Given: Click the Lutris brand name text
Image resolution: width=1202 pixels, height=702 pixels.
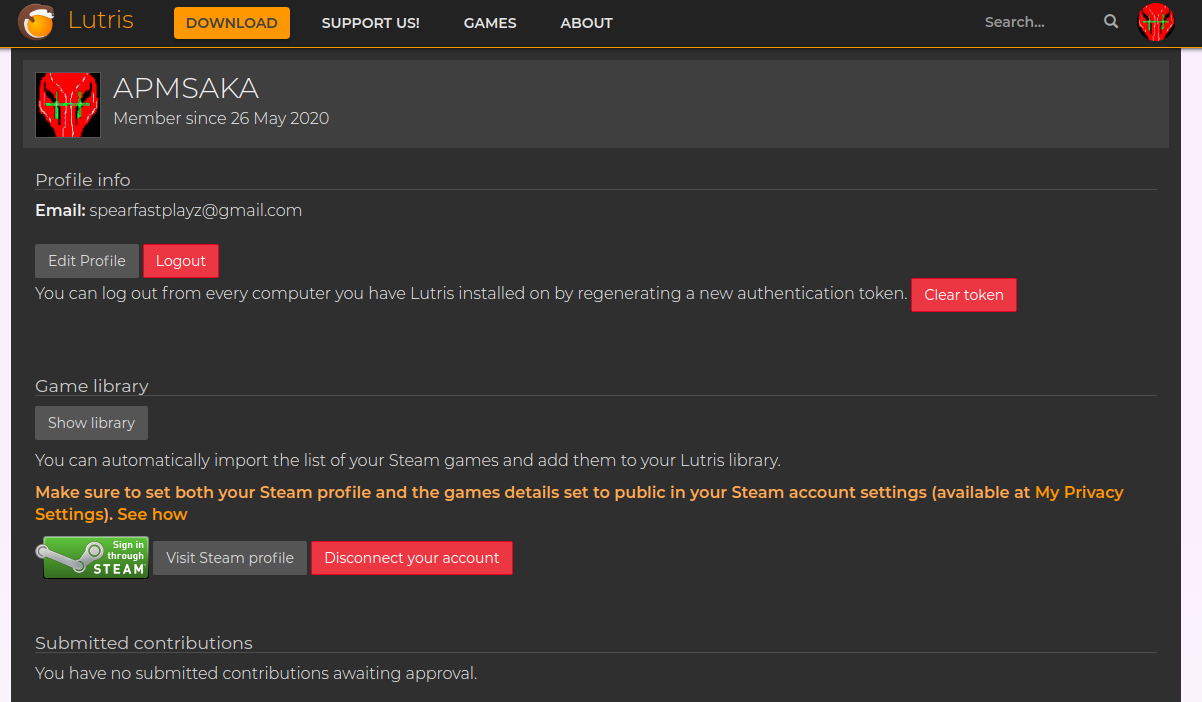Looking at the screenshot, I should tap(100, 20).
